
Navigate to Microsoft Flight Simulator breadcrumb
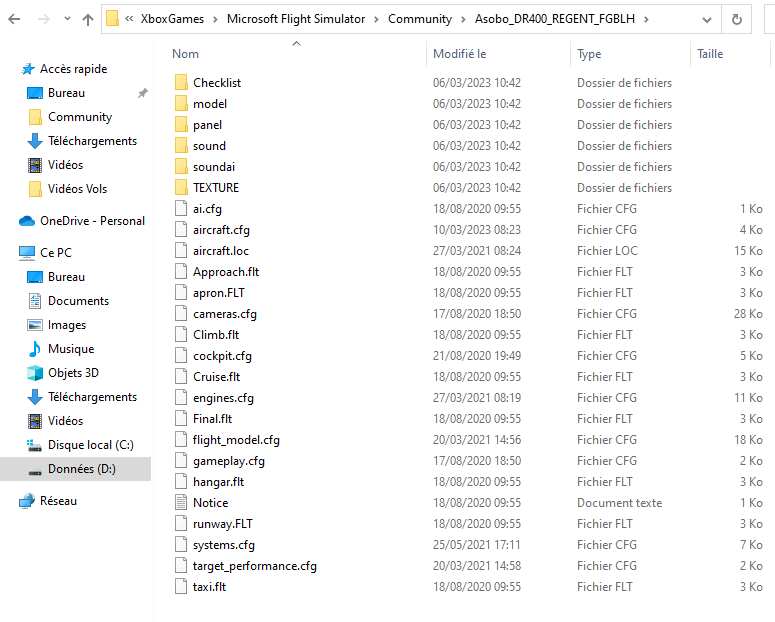pyautogui.click(x=296, y=19)
